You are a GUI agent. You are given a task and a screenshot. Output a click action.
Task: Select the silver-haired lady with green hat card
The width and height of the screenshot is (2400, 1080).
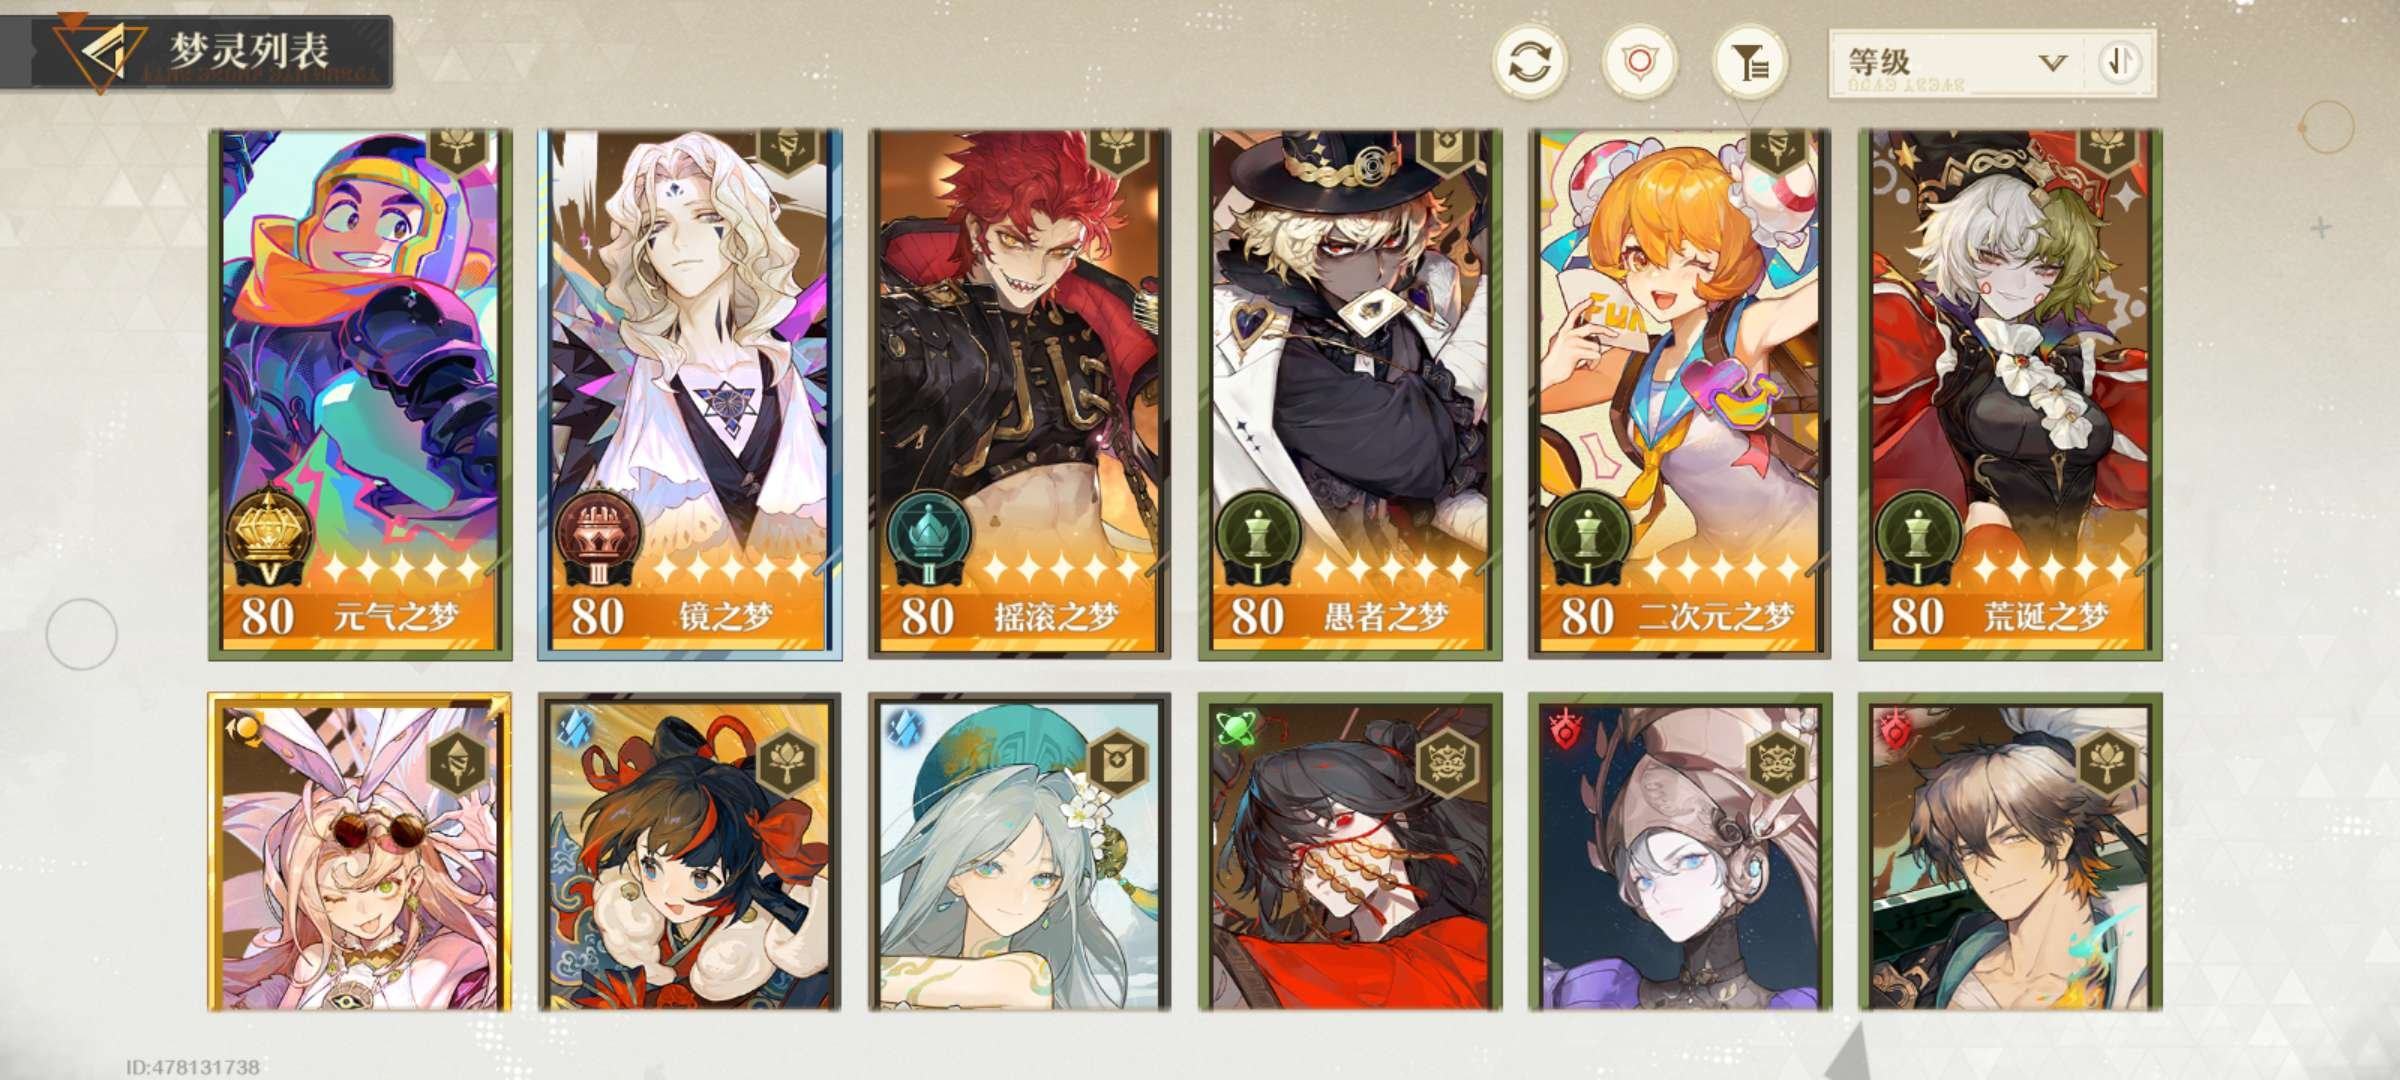coord(1020,851)
